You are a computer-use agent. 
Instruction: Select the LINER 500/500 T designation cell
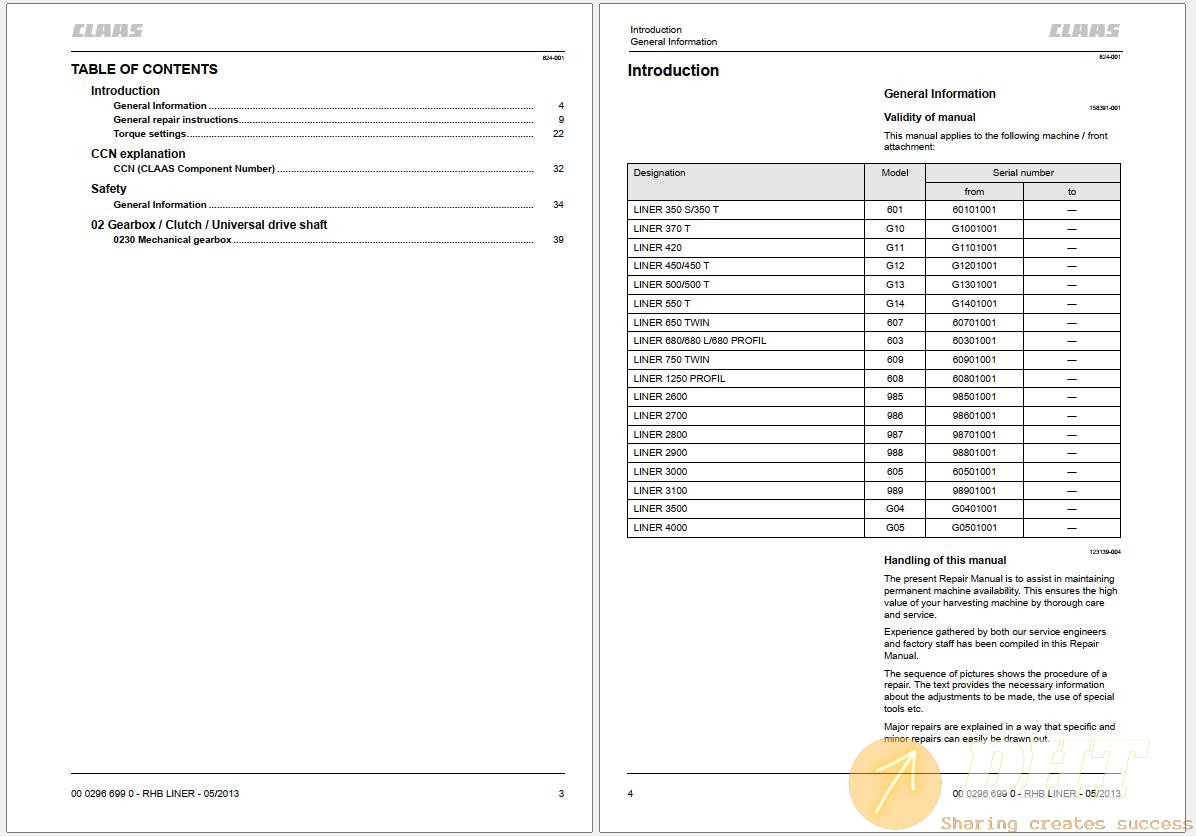point(746,285)
